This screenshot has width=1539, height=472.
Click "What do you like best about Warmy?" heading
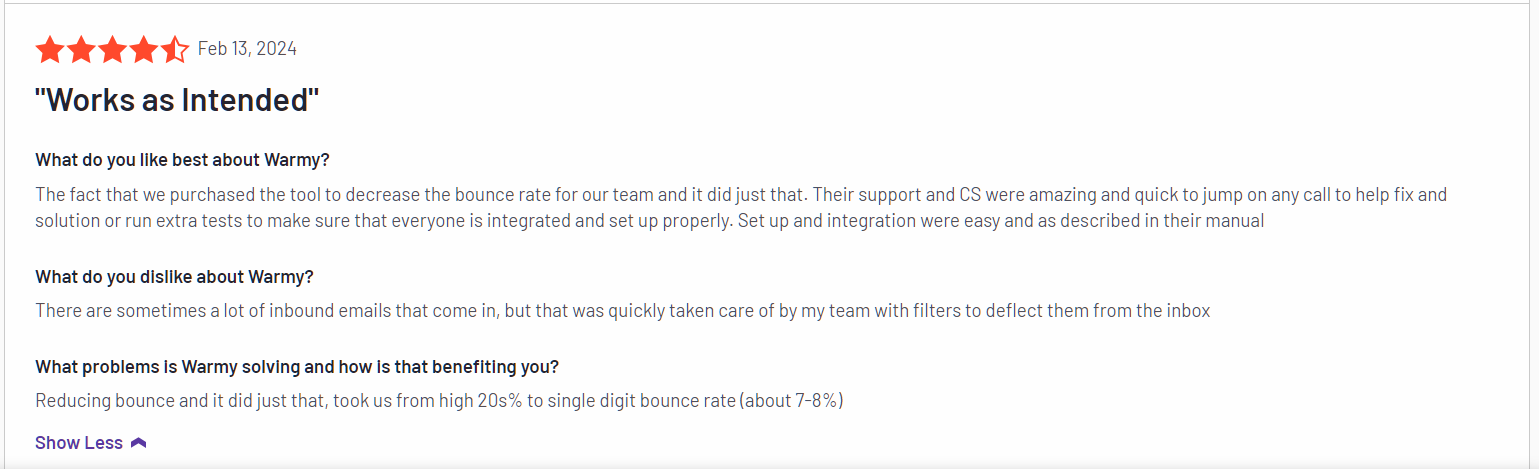(x=182, y=160)
